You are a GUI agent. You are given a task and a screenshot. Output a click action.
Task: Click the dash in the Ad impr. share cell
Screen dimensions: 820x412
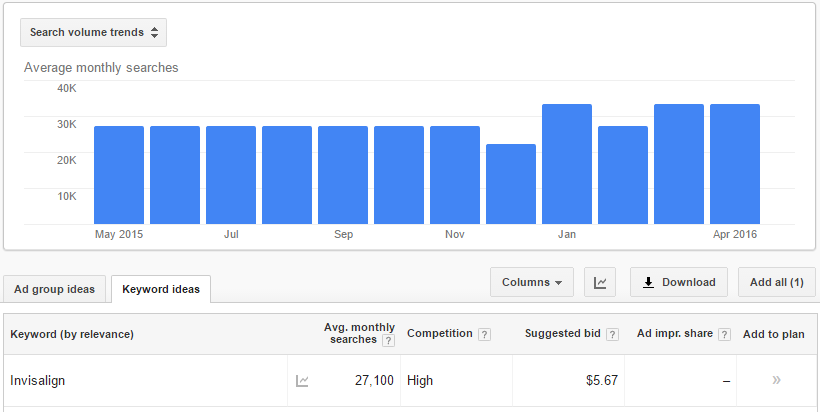(726, 382)
